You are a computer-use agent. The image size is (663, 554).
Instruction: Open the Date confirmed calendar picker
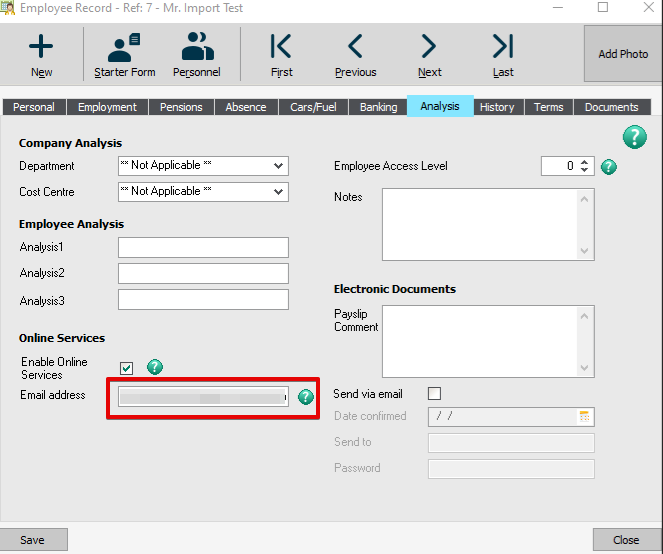[585, 416]
